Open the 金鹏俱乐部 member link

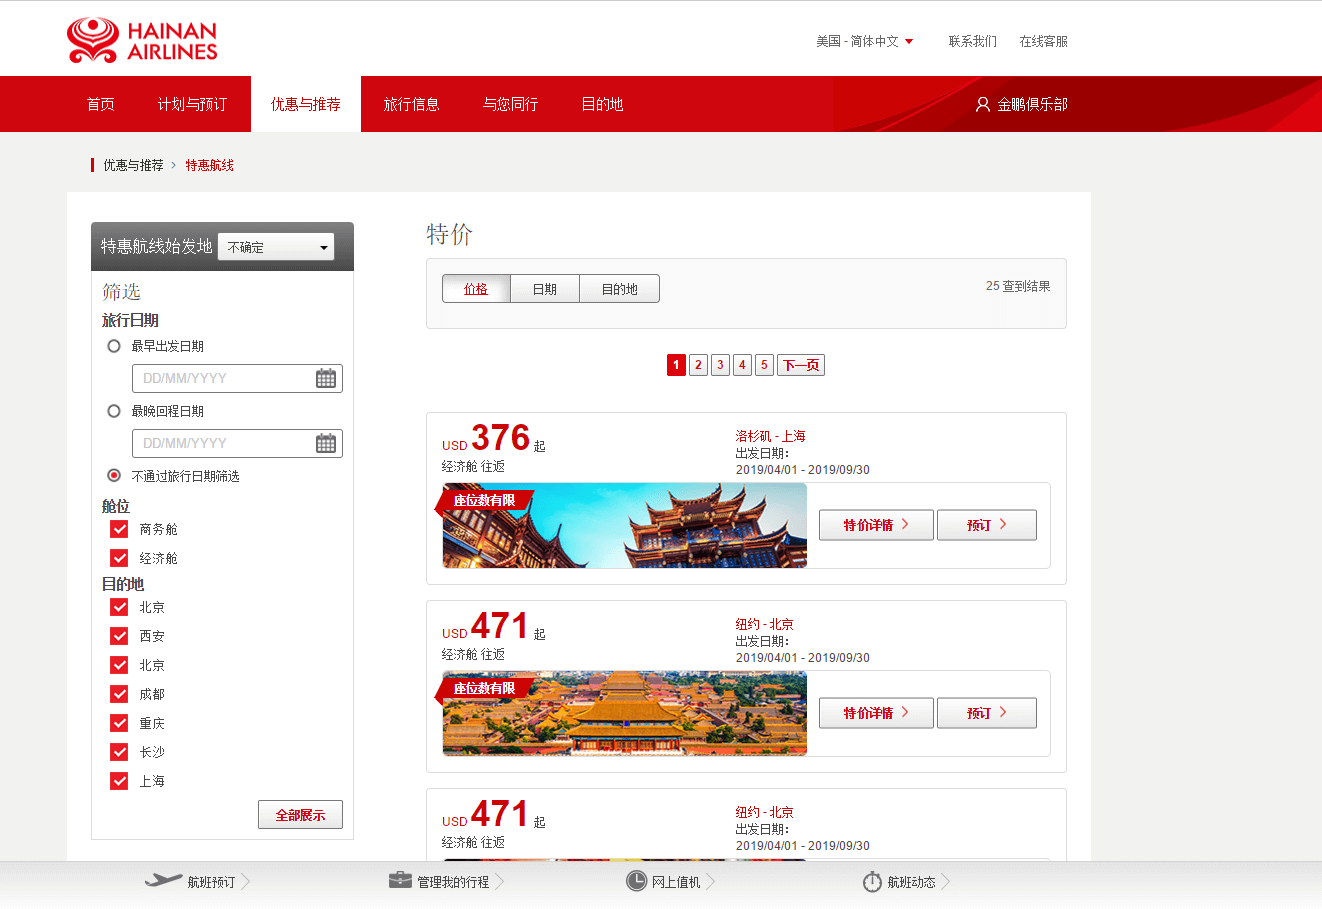click(1032, 104)
